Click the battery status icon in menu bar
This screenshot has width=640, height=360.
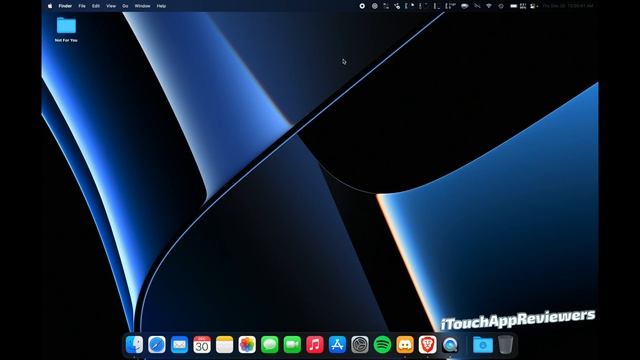click(x=514, y=6)
